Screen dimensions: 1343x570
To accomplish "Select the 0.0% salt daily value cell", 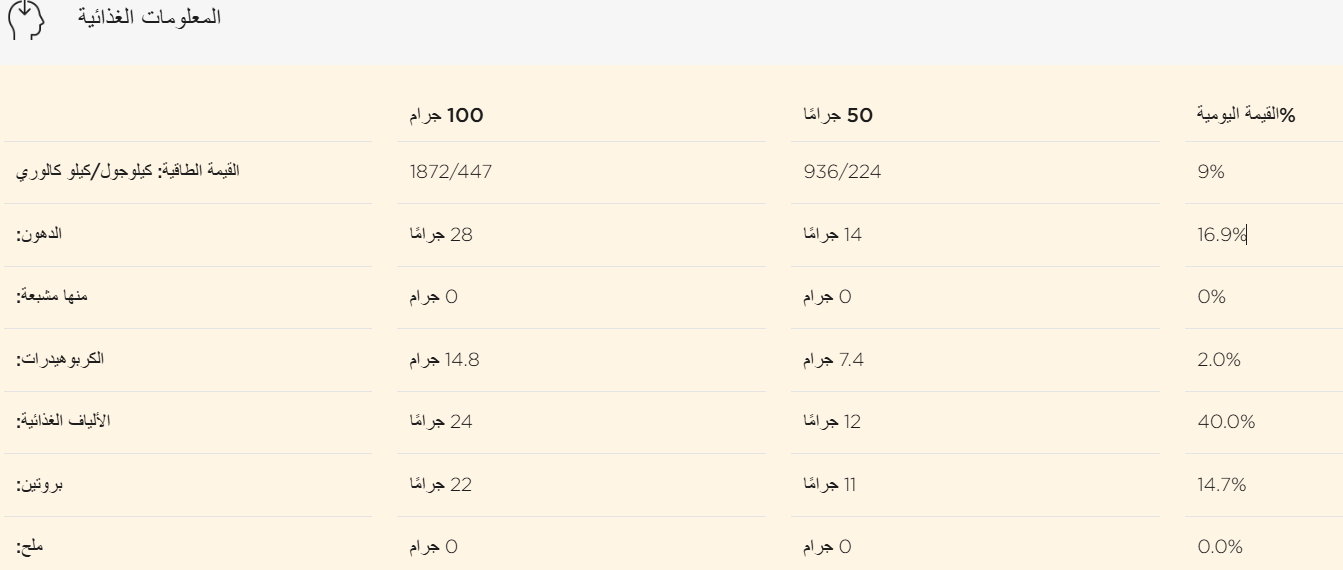I will pos(1219,547).
